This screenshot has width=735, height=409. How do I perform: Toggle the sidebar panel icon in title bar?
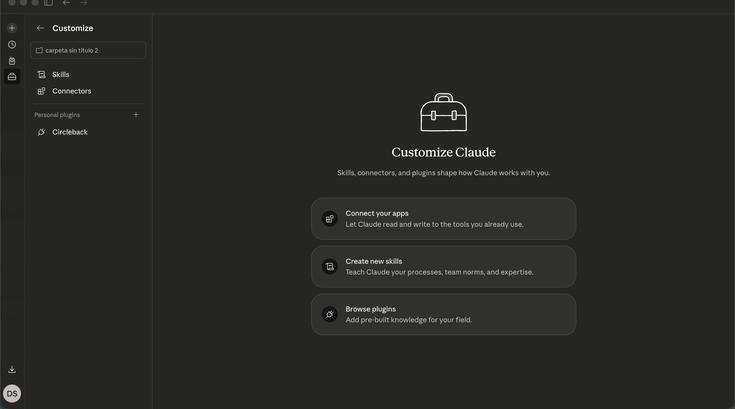point(48,3)
